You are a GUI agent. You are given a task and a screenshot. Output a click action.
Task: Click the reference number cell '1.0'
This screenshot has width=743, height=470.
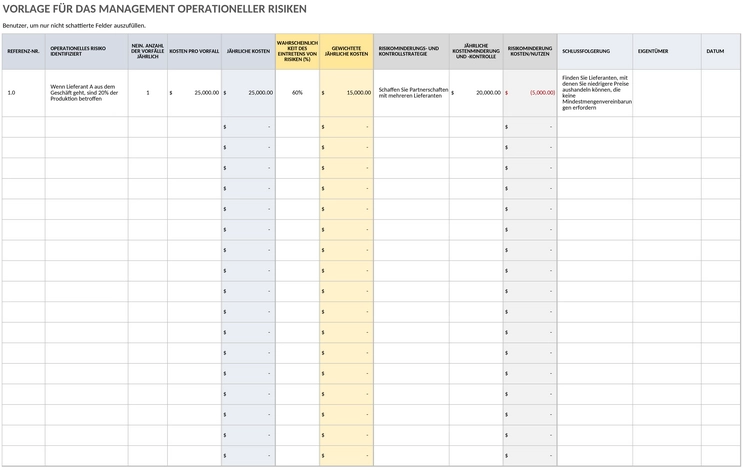coord(23,93)
